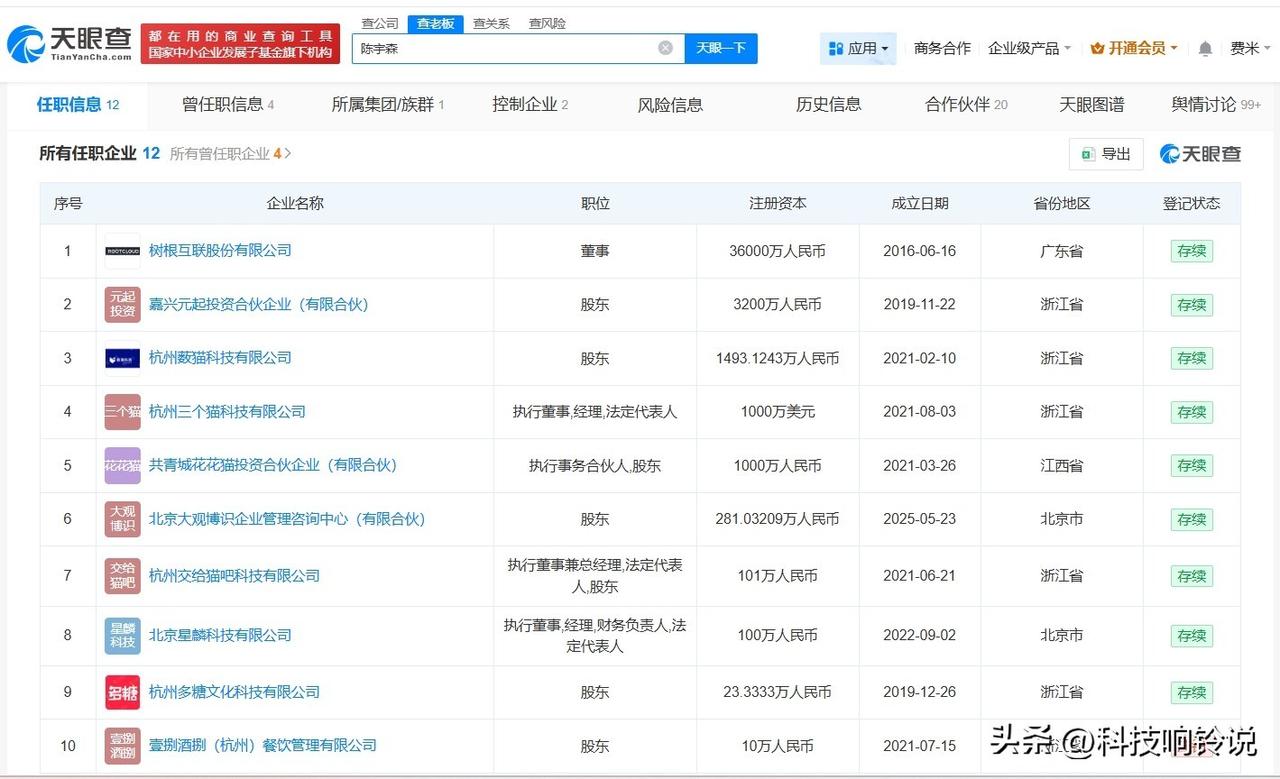Open 北京星麟科技有限公司 link
The width and height of the screenshot is (1280, 779).
(x=220, y=635)
